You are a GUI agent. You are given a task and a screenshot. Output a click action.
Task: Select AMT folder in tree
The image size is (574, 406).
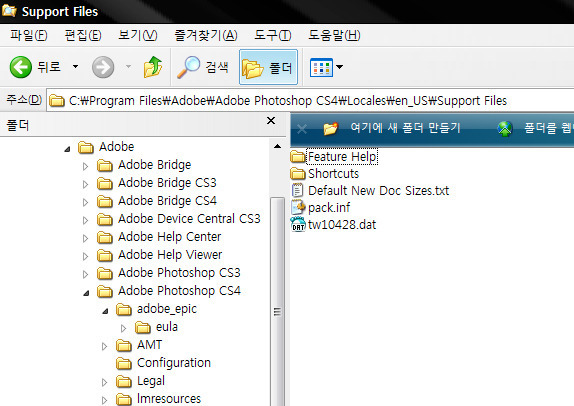point(149,344)
